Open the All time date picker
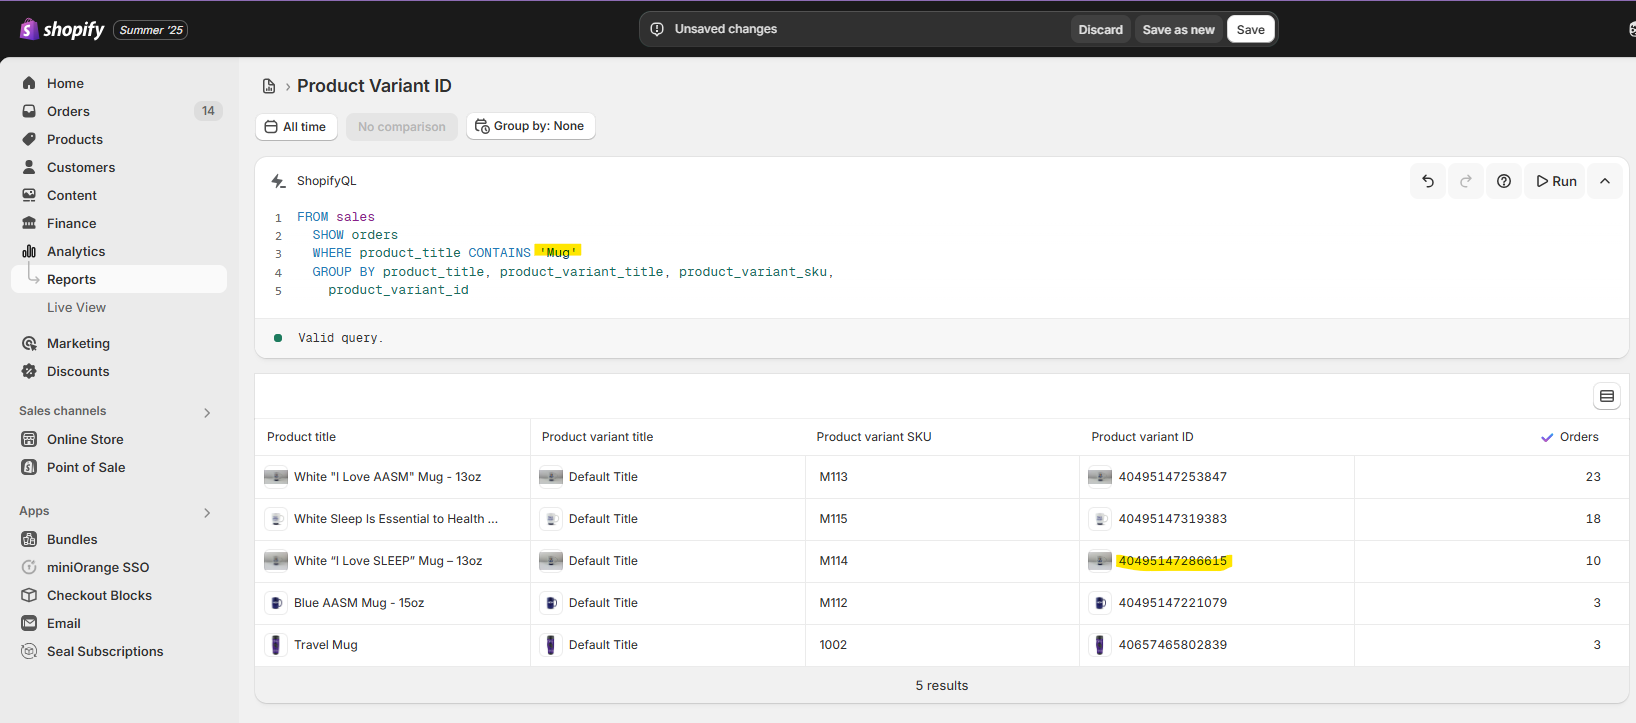This screenshot has width=1636, height=723. click(296, 127)
